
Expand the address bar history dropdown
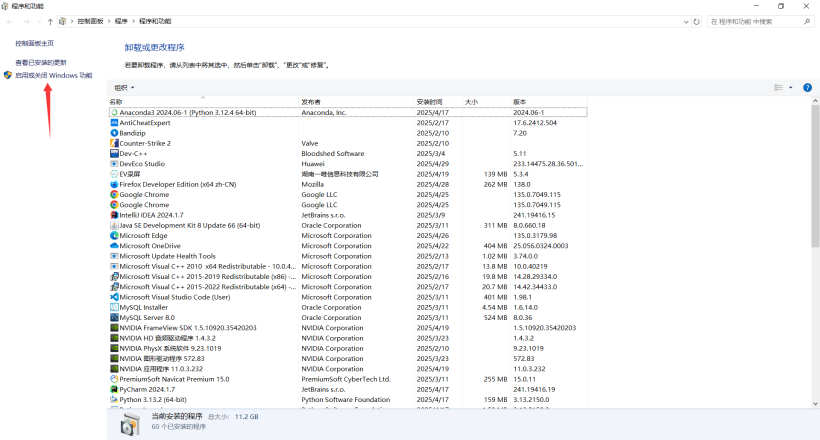coord(686,21)
